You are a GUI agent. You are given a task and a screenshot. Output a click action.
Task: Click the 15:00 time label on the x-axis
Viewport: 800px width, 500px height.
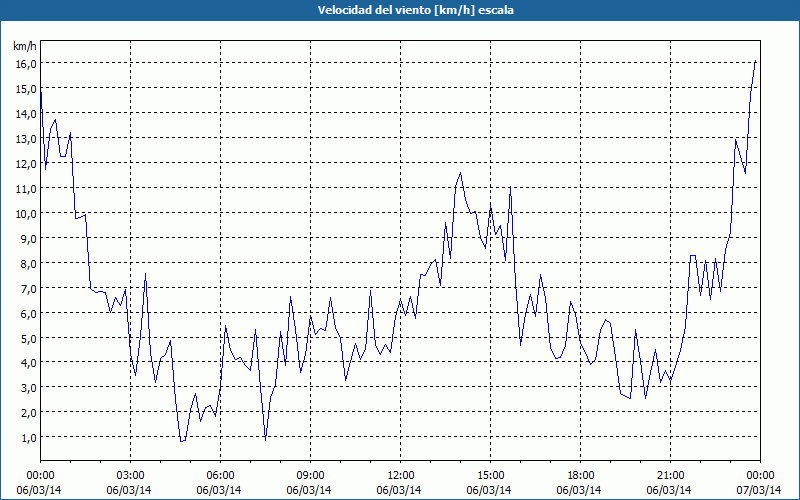click(490, 476)
